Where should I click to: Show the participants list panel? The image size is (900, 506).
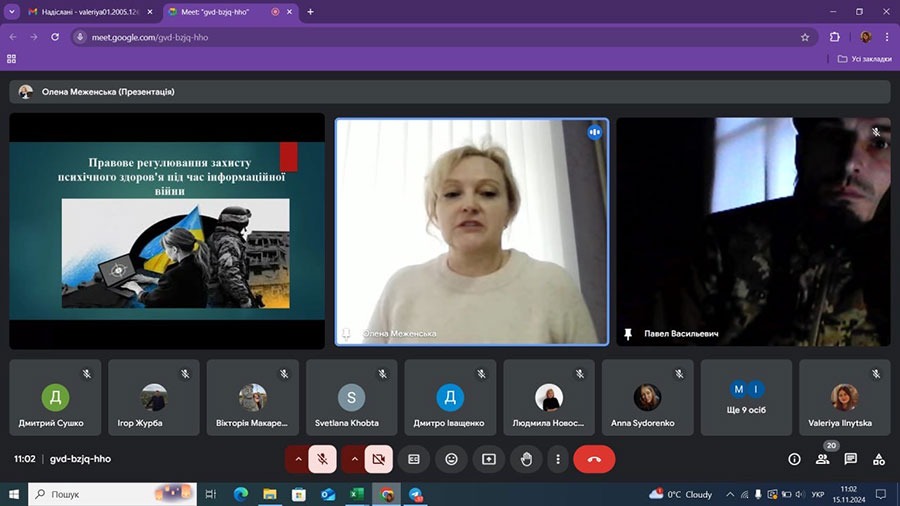pyautogui.click(x=822, y=459)
